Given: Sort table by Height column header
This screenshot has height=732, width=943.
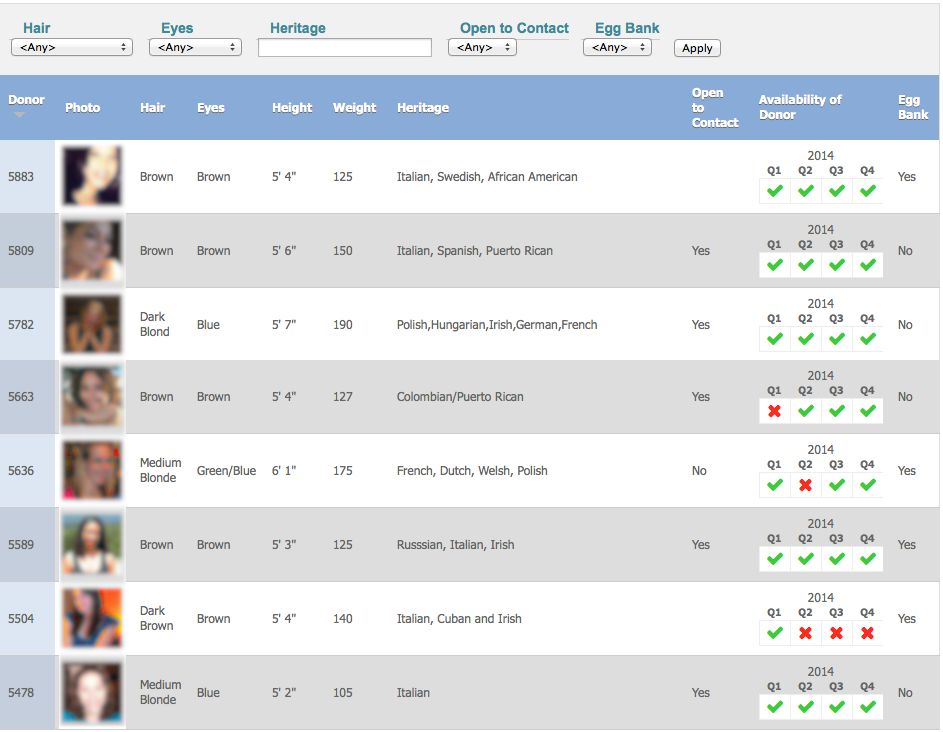Looking at the screenshot, I should tap(292, 108).
